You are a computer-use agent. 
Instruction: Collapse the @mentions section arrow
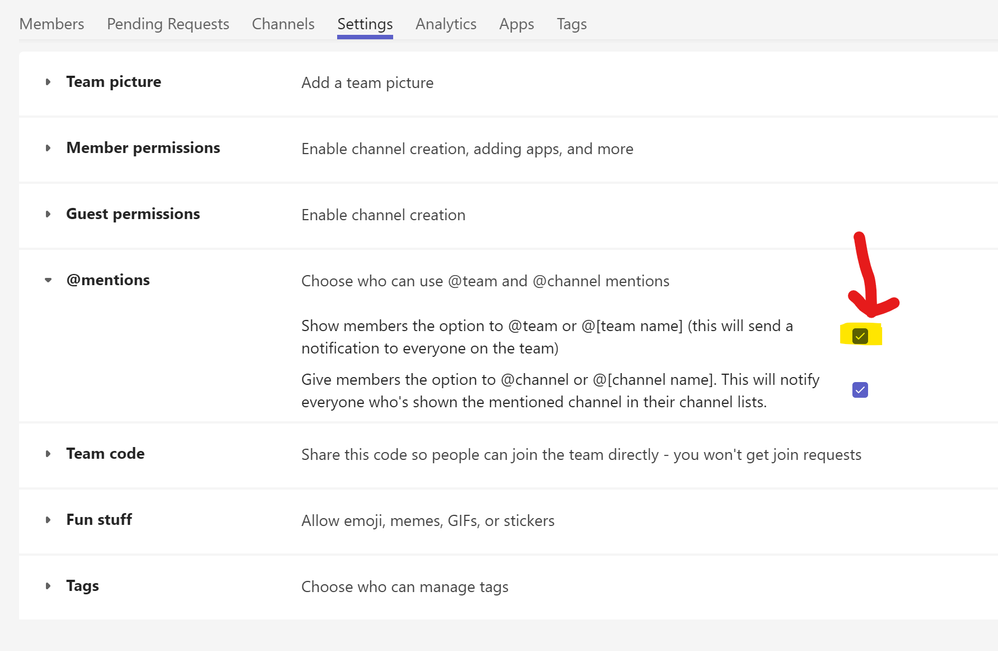(48, 281)
